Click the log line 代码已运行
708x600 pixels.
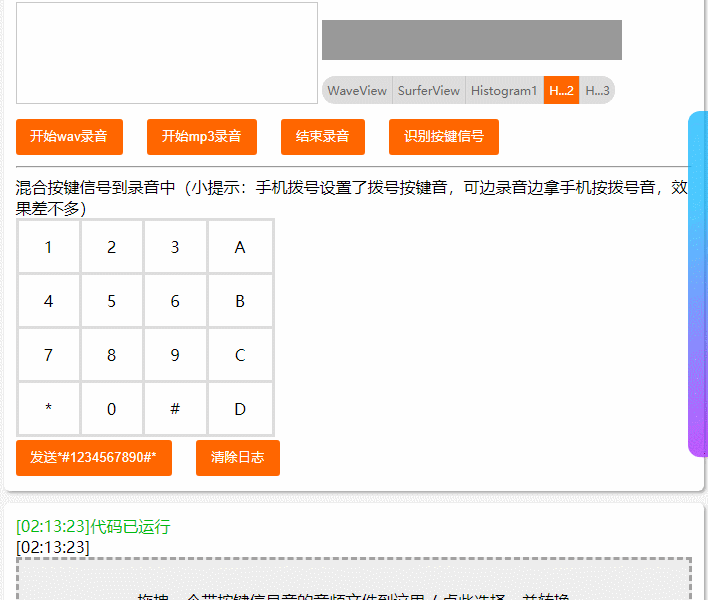[x=93, y=526]
